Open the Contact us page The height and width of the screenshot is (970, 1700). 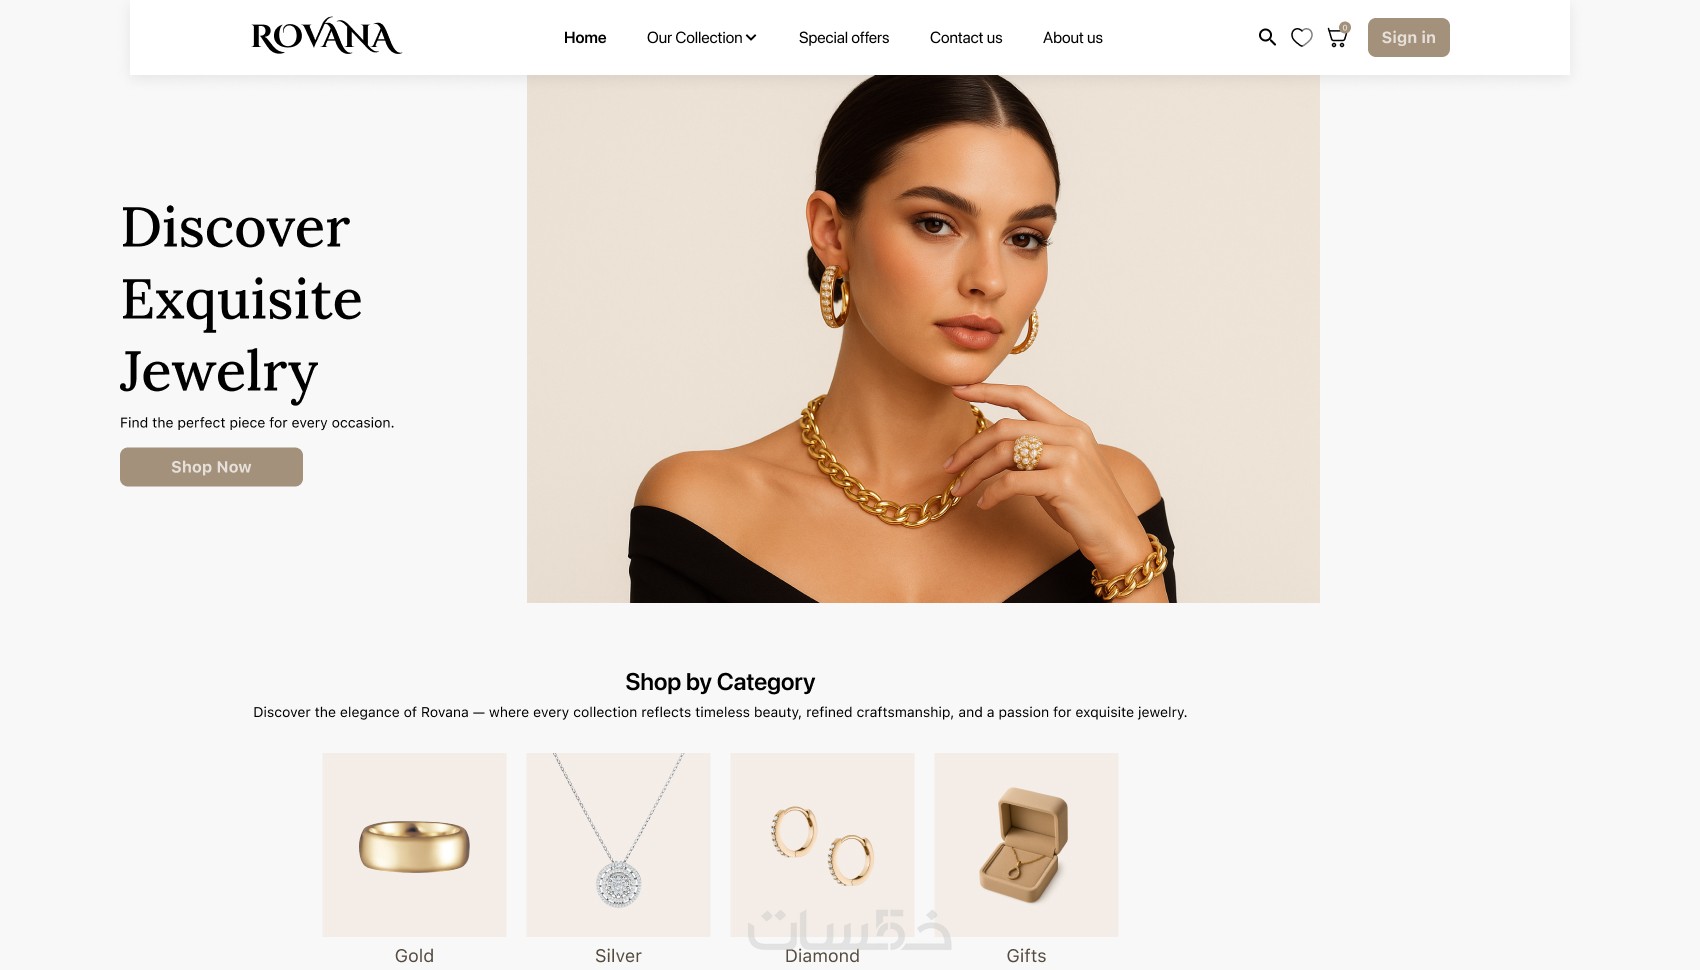pyautogui.click(x=966, y=38)
